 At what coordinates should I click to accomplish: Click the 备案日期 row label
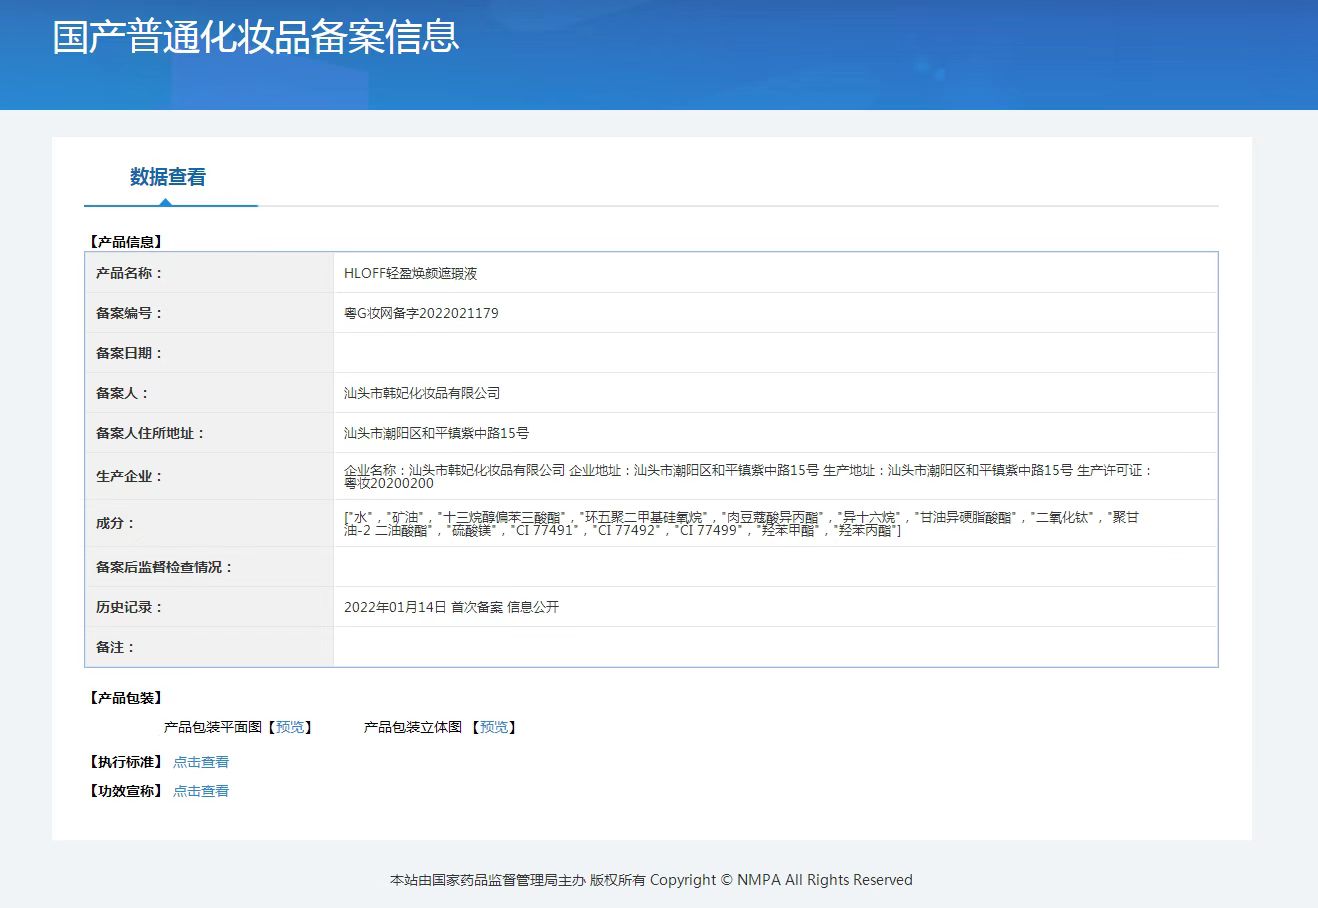129,353
